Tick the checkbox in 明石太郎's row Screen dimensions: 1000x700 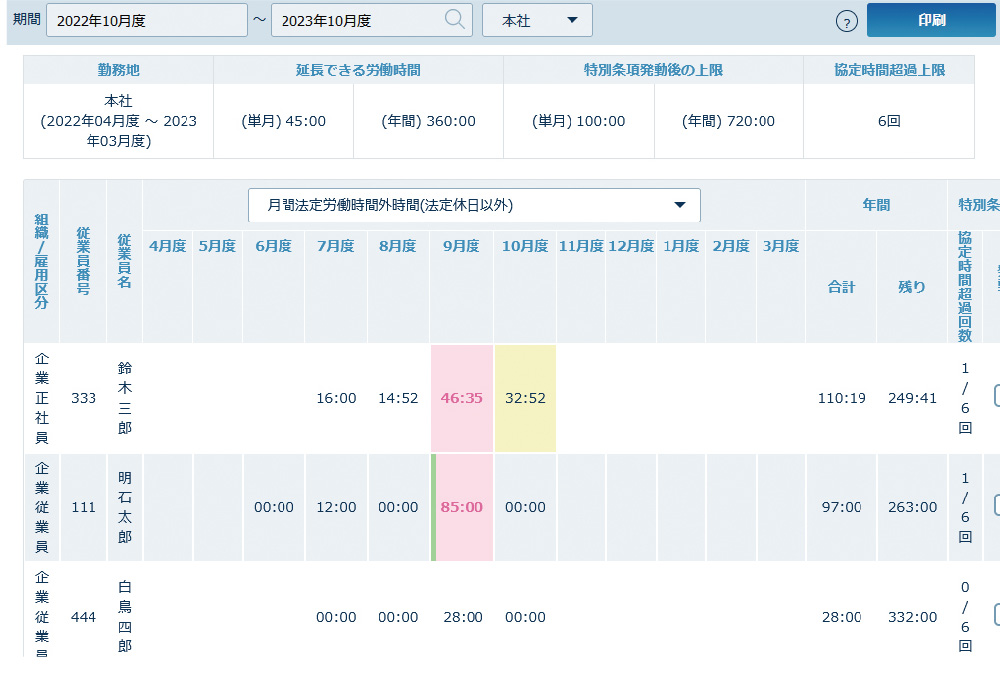click(997, 506)
